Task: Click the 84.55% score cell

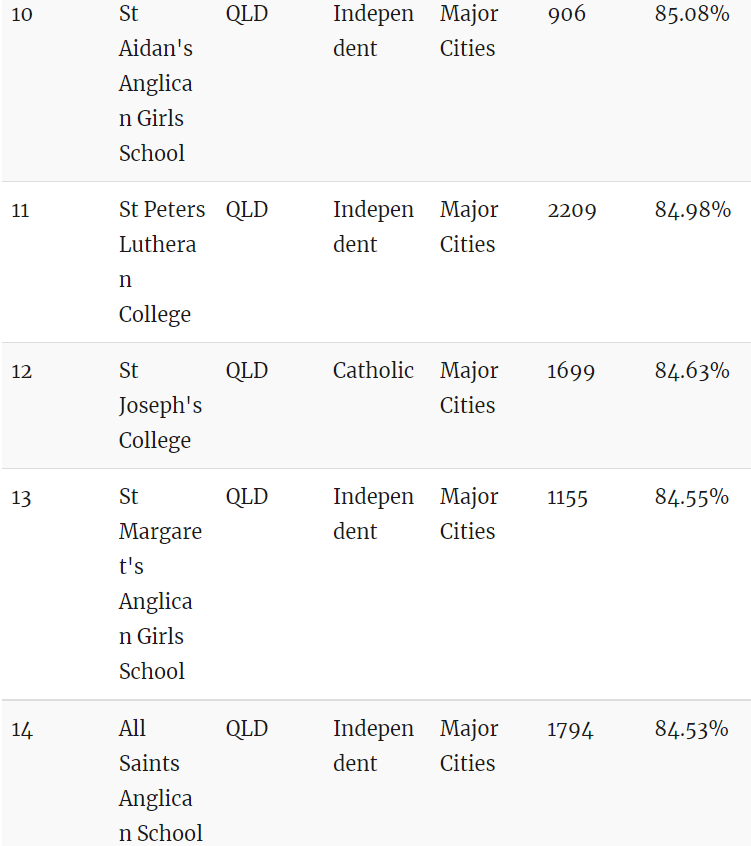Action: click(x=692, y=496)
